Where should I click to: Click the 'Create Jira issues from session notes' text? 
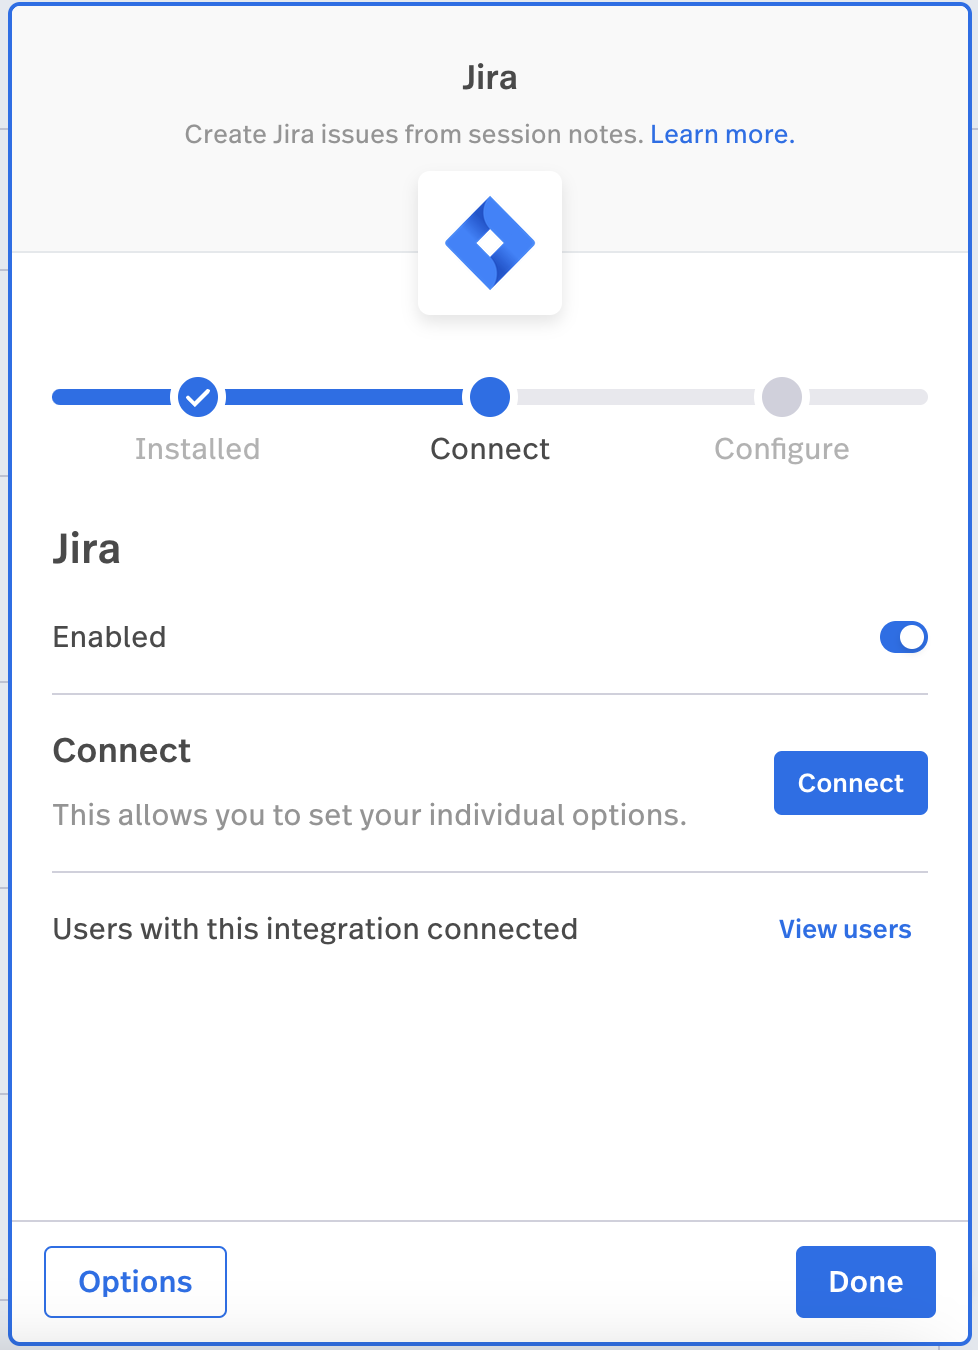[x=414, y=135]
